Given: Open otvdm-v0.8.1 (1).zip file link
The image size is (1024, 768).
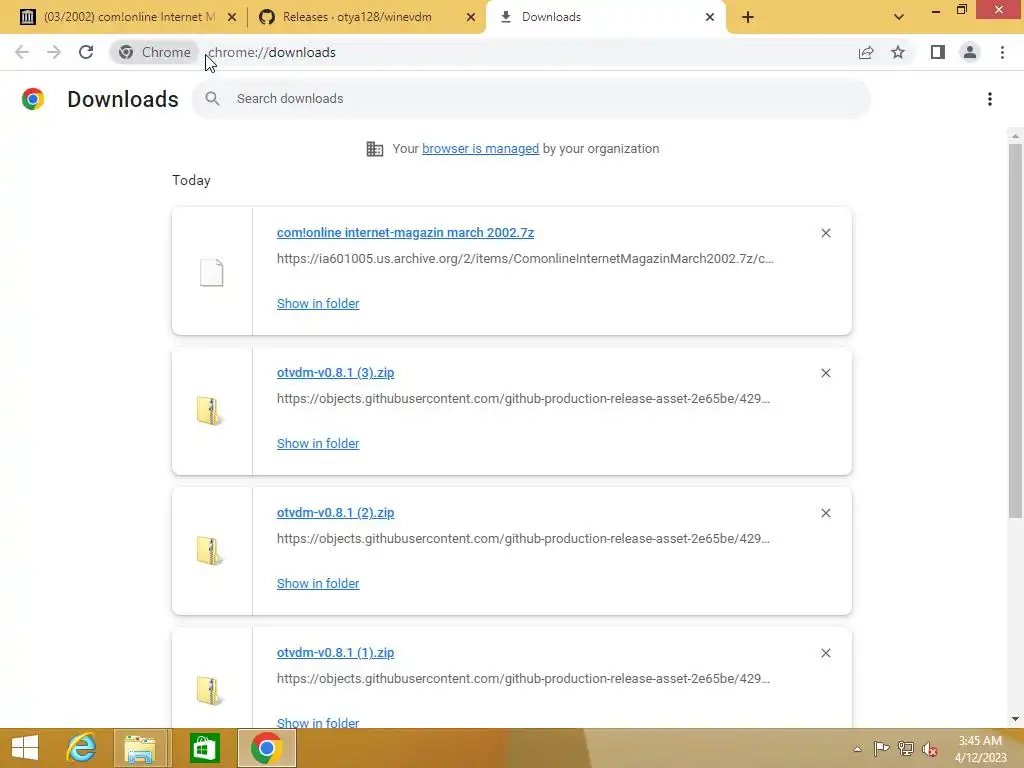Looking at the screenshot, I should 335,652.
